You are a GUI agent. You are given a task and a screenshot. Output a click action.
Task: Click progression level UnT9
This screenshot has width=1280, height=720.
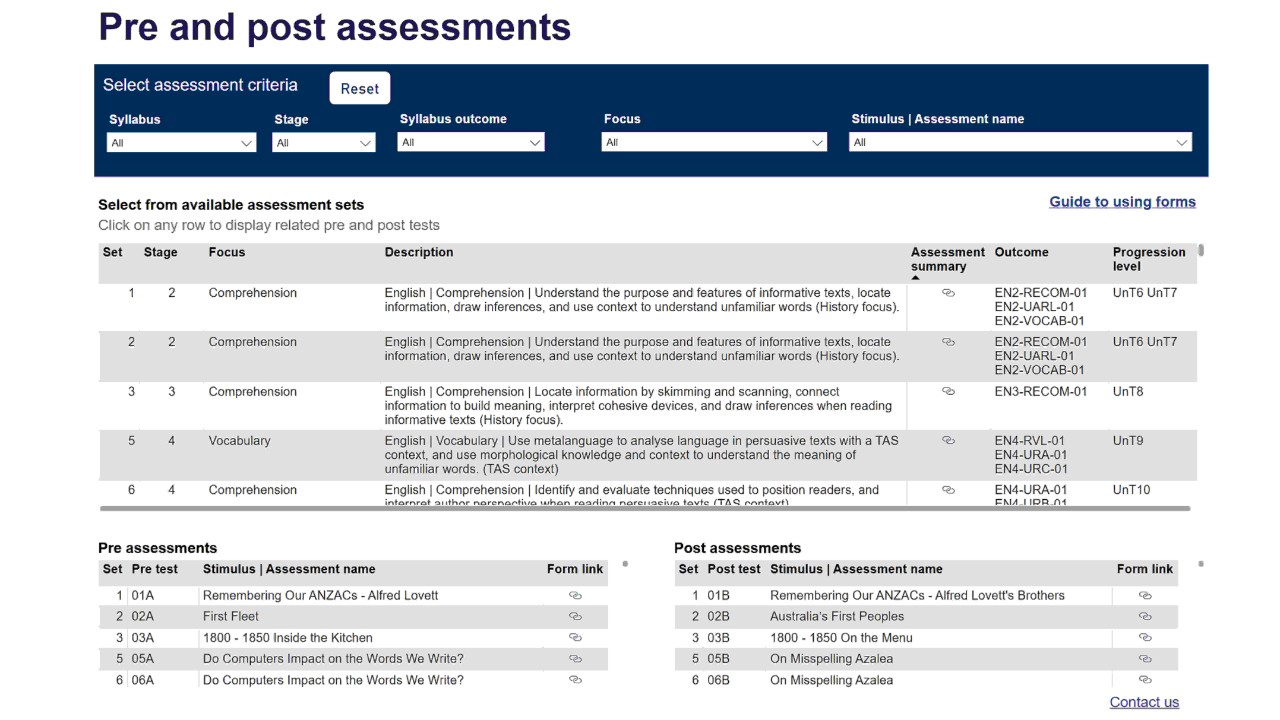point(1128,441)
